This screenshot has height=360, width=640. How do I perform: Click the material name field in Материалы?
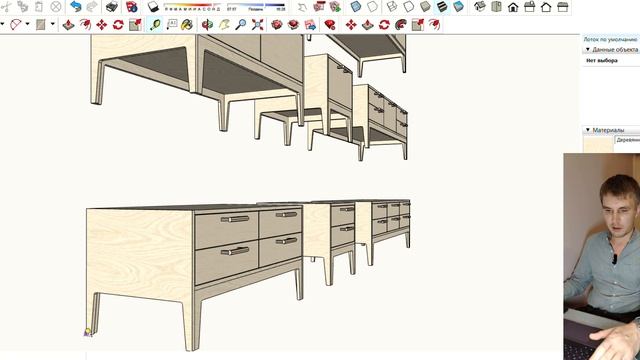pyautogui.click(x=628, y=140)
